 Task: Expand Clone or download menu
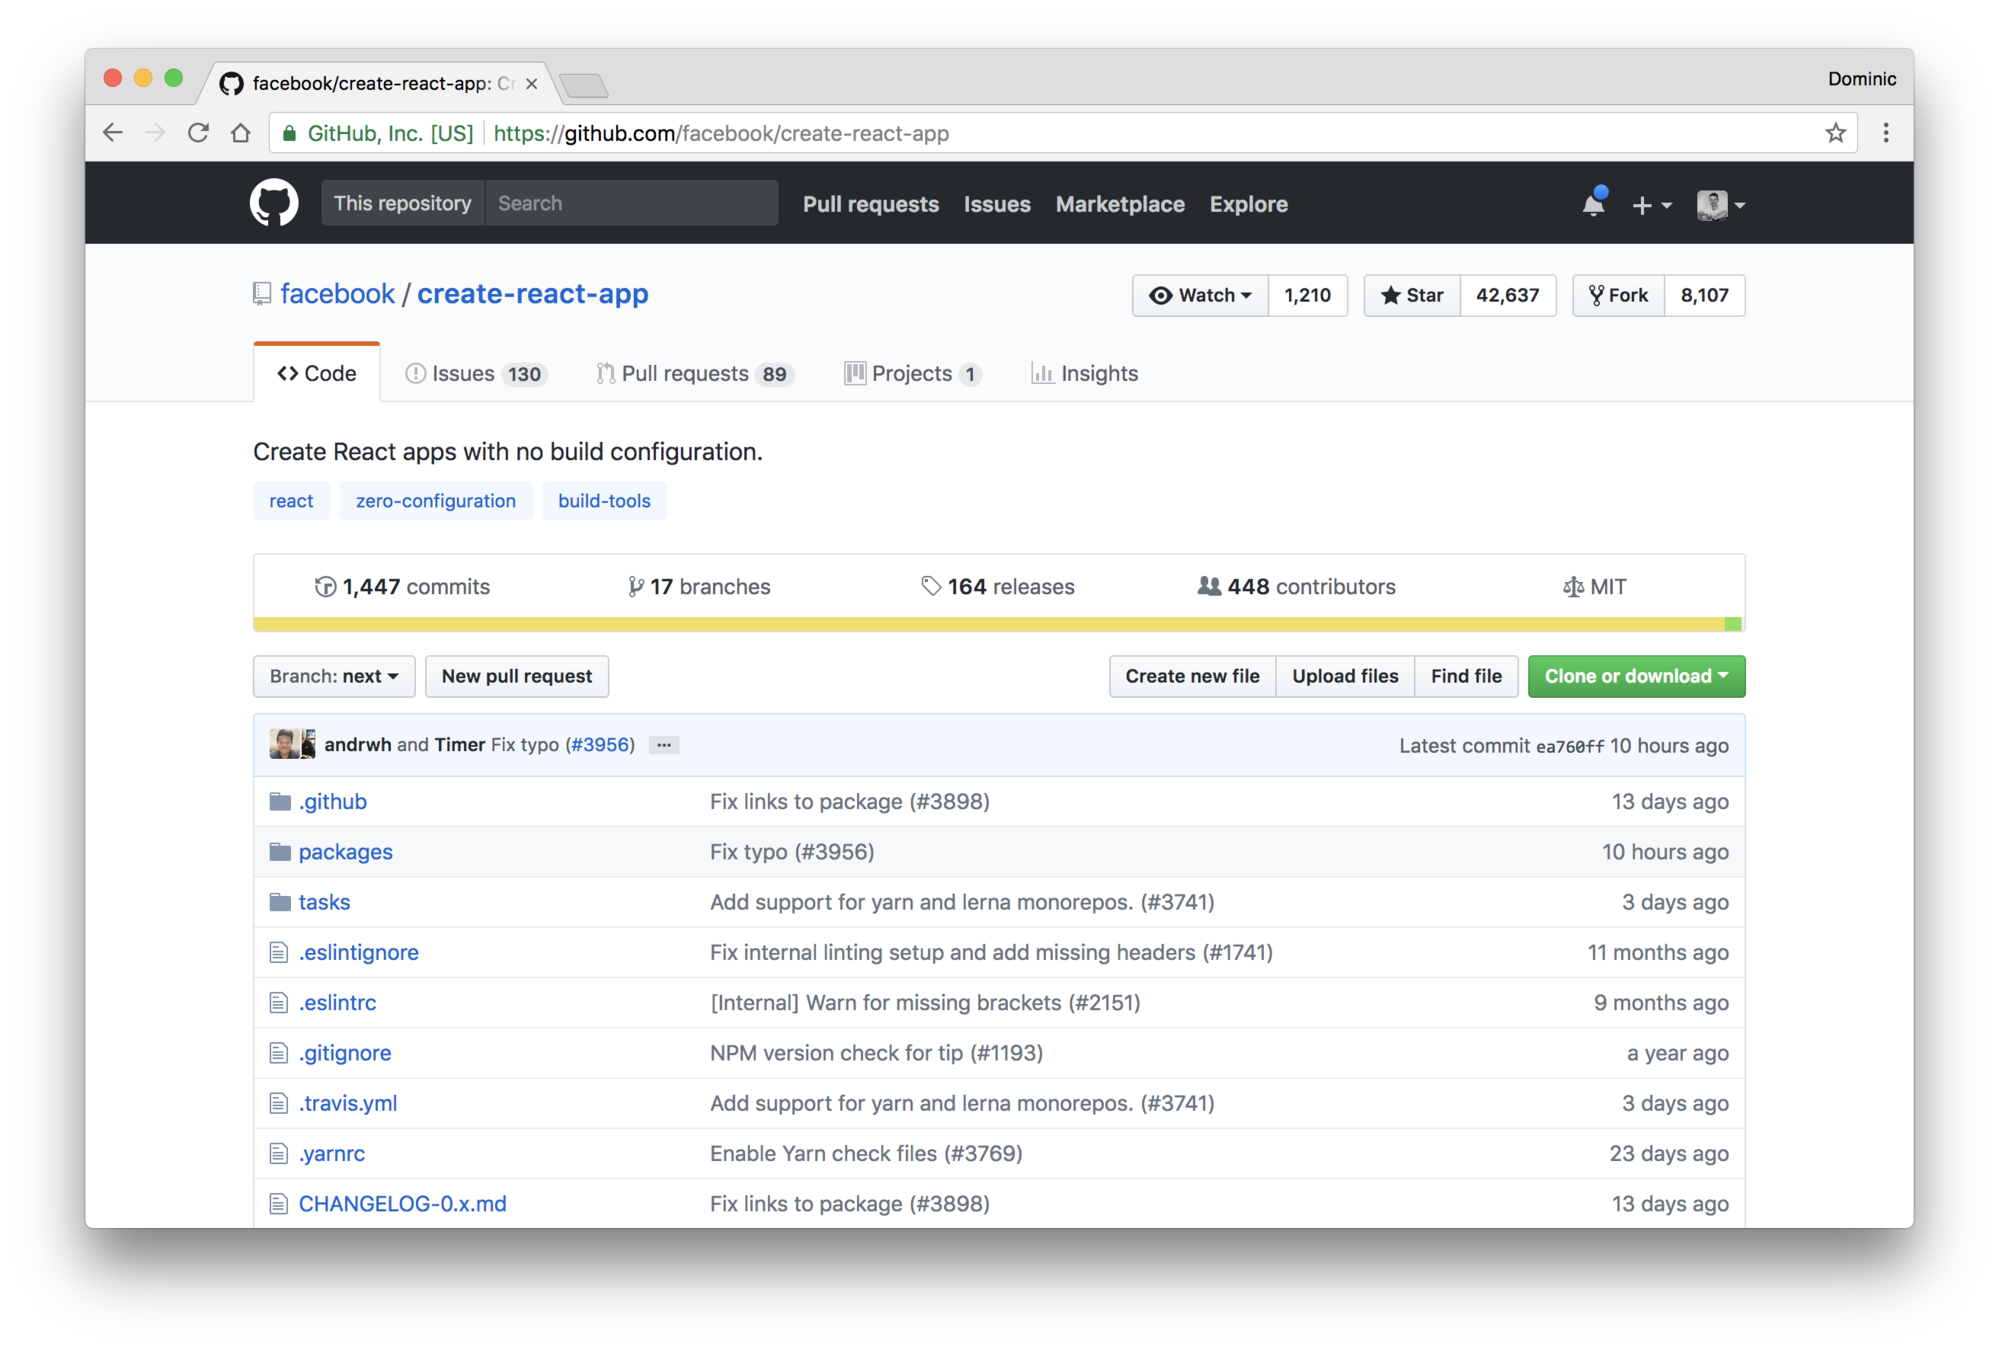(1636, 676)
